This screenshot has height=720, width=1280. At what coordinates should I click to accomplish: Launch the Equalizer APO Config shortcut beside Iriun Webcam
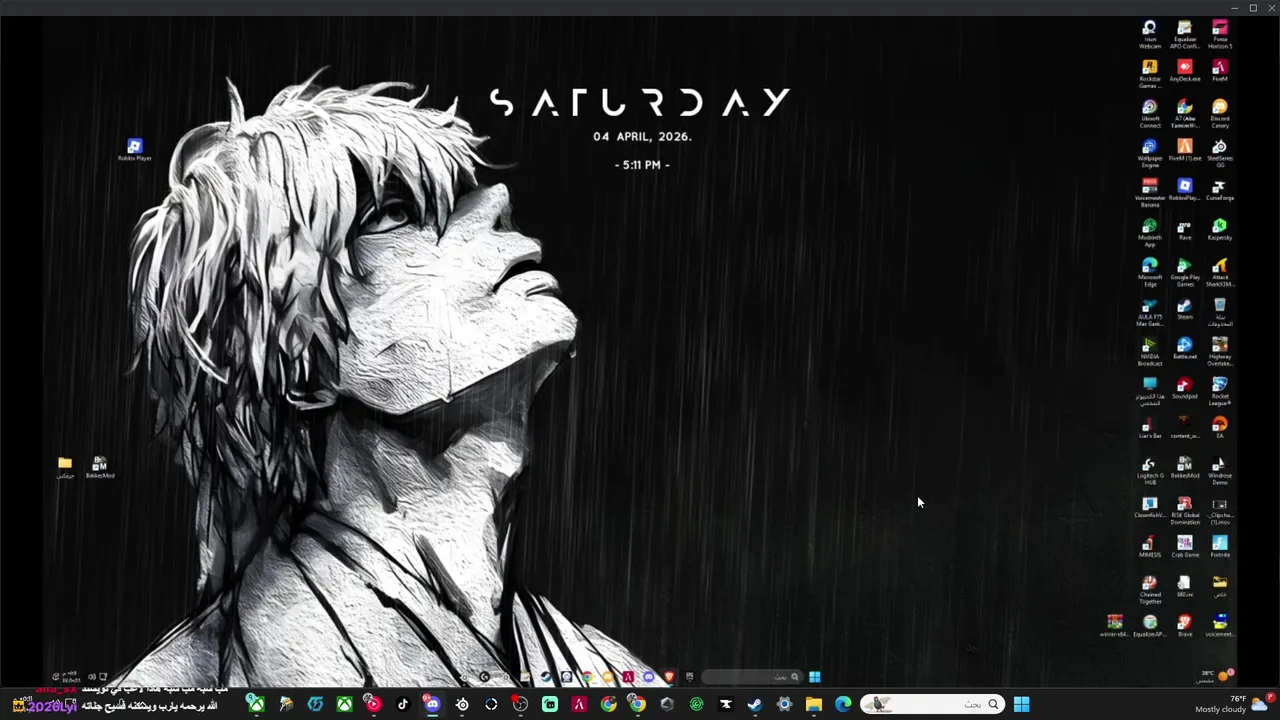click(1185, 35)
